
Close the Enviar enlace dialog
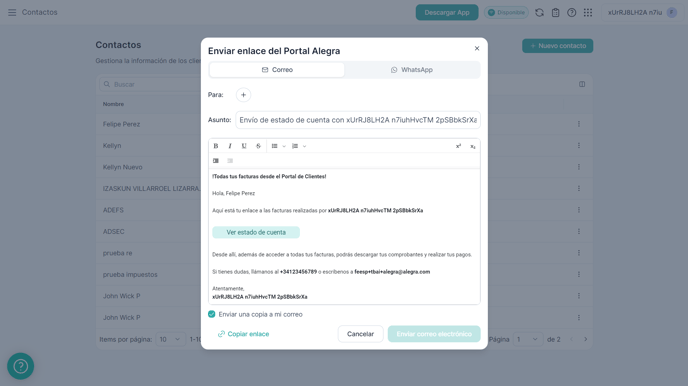coord(477,48)
